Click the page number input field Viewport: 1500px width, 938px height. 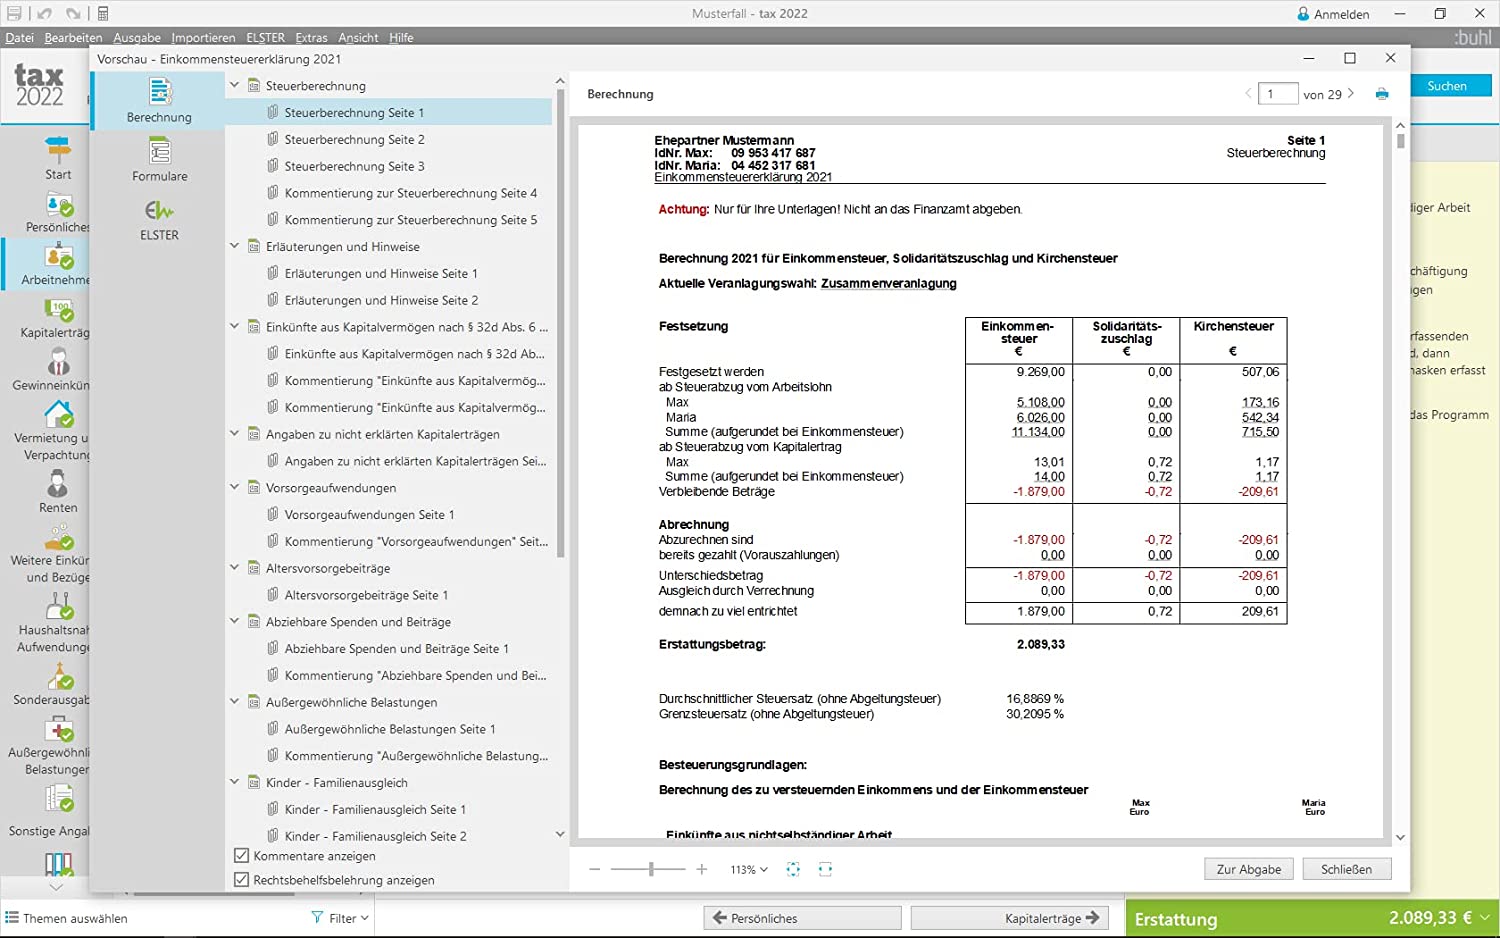[x=1278, y=94]
